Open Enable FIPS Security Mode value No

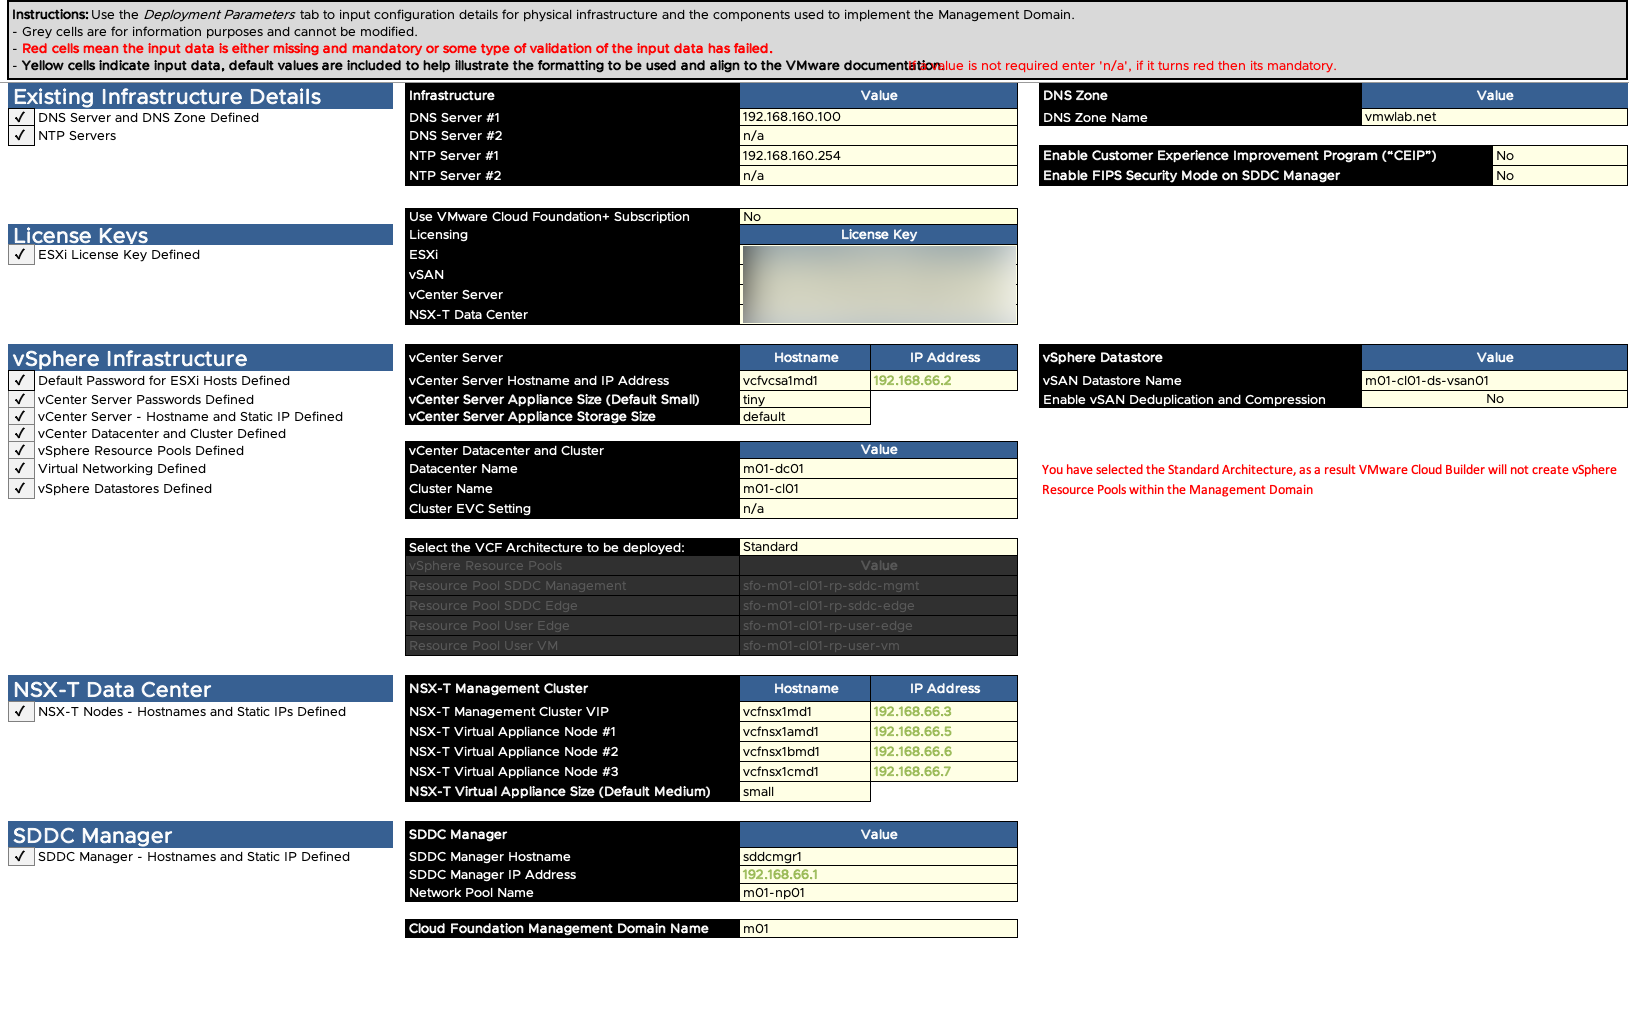tap(1560, 176)
